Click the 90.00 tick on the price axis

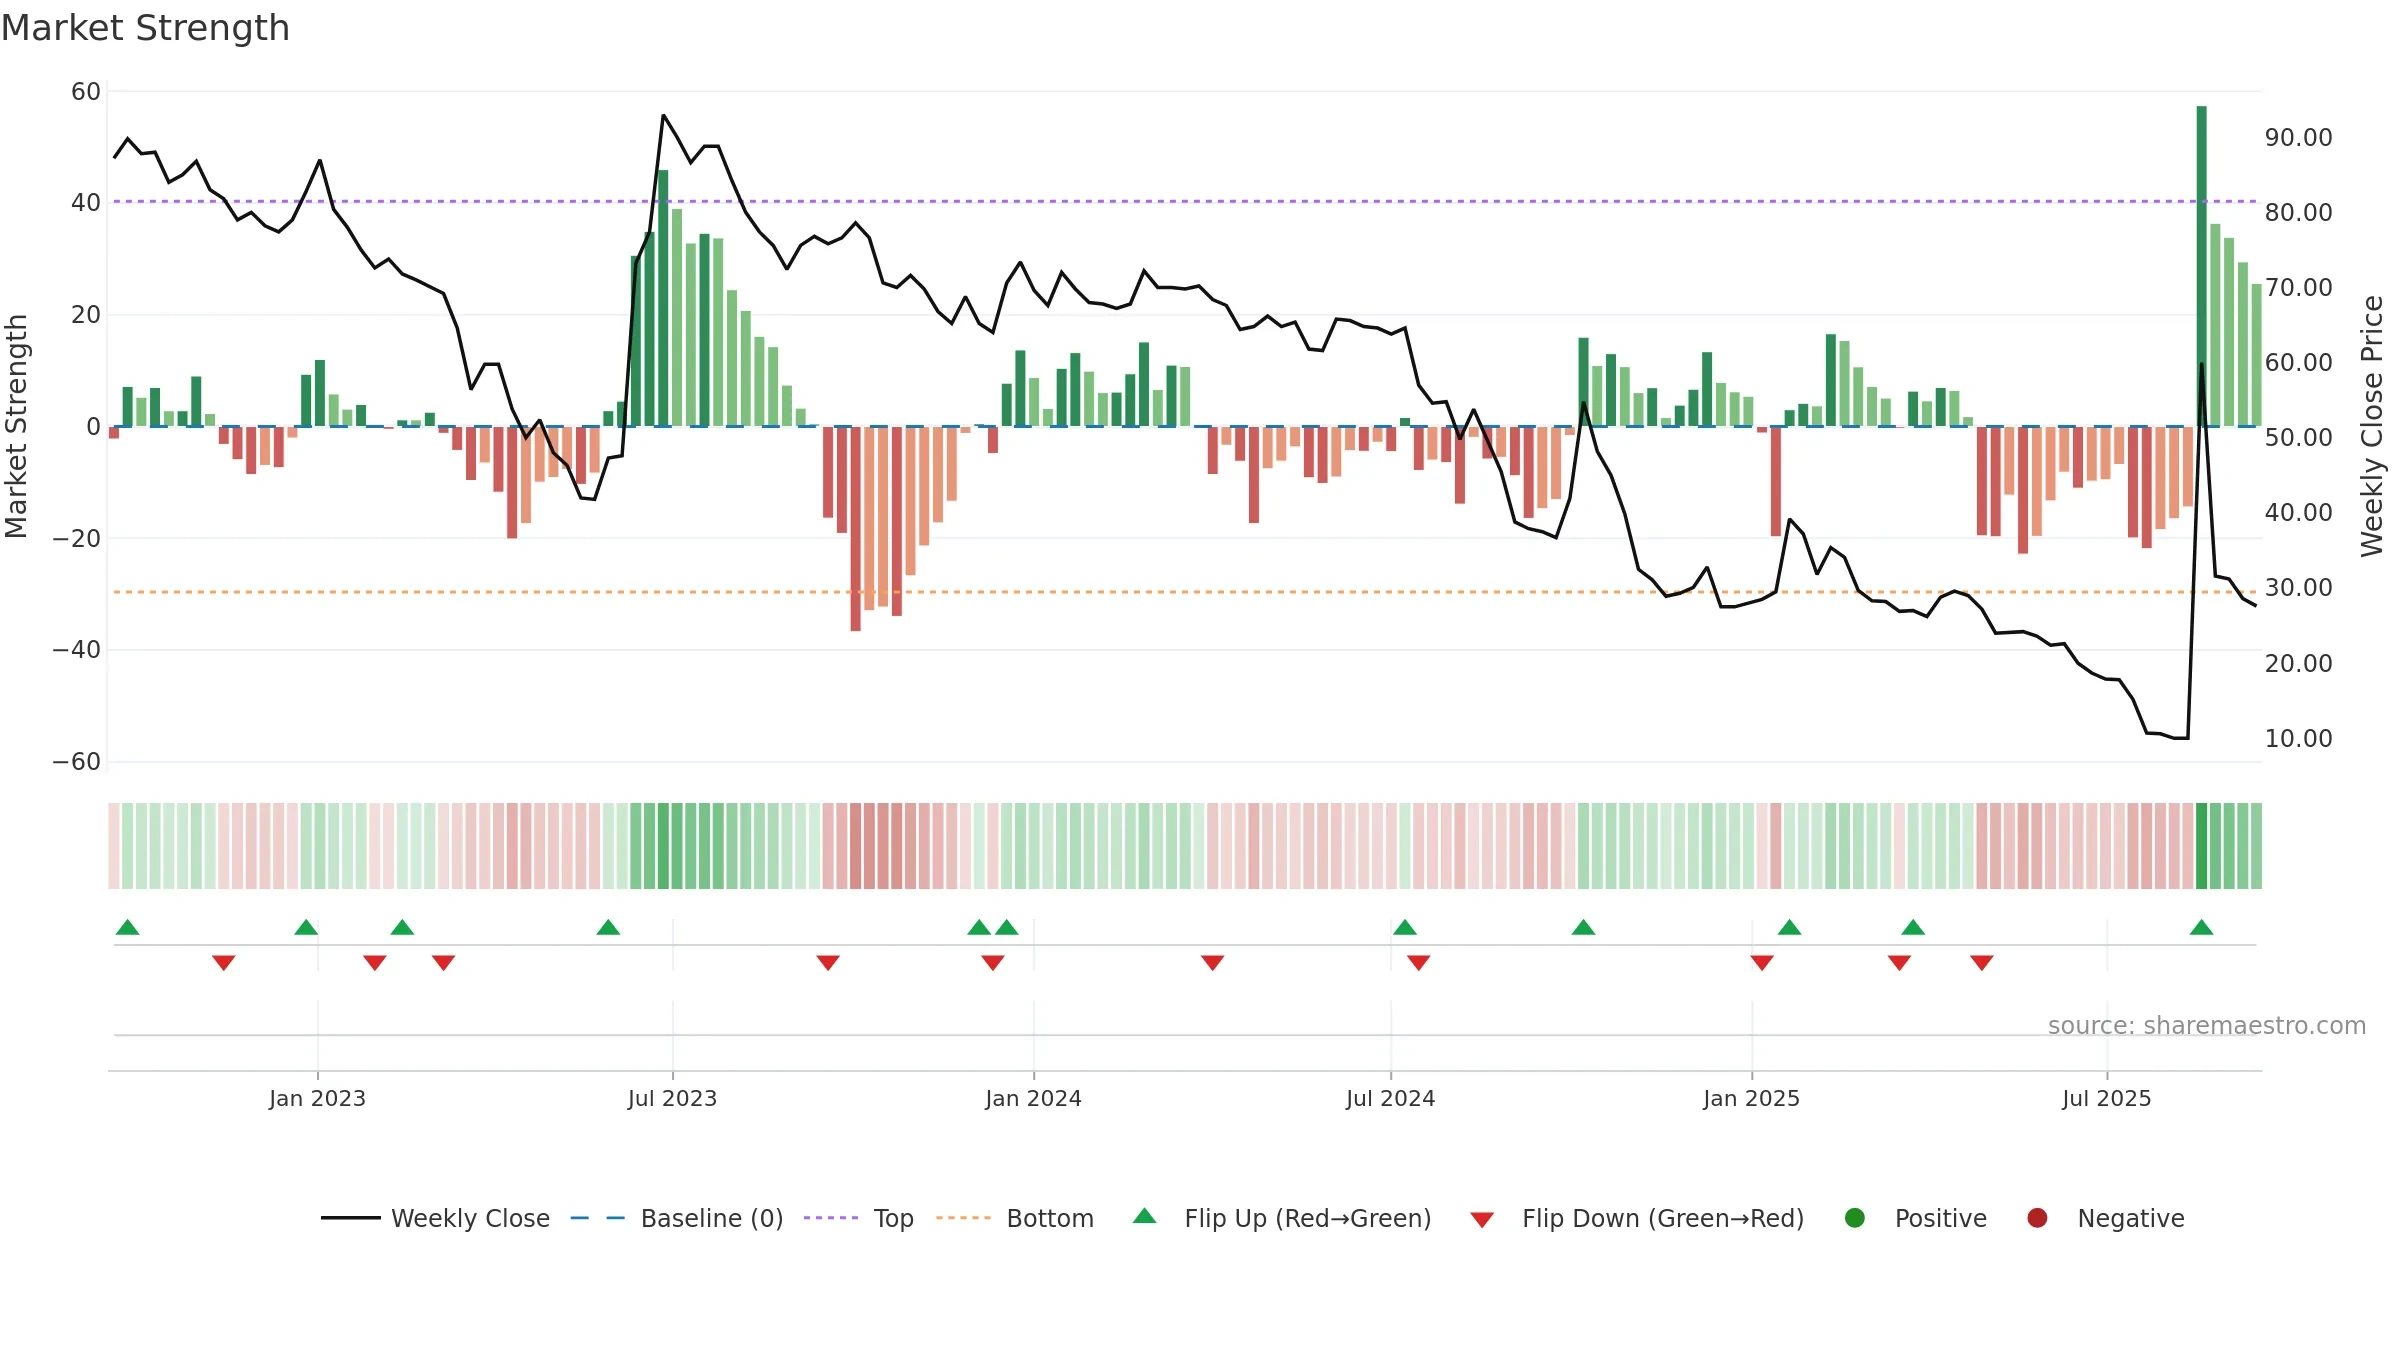click(2298, 137)
